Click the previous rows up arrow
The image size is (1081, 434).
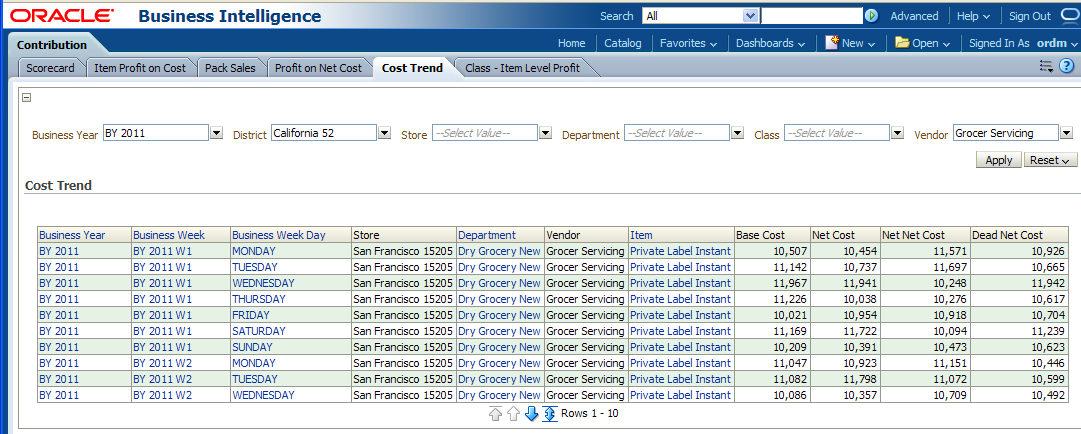(513, 414)
